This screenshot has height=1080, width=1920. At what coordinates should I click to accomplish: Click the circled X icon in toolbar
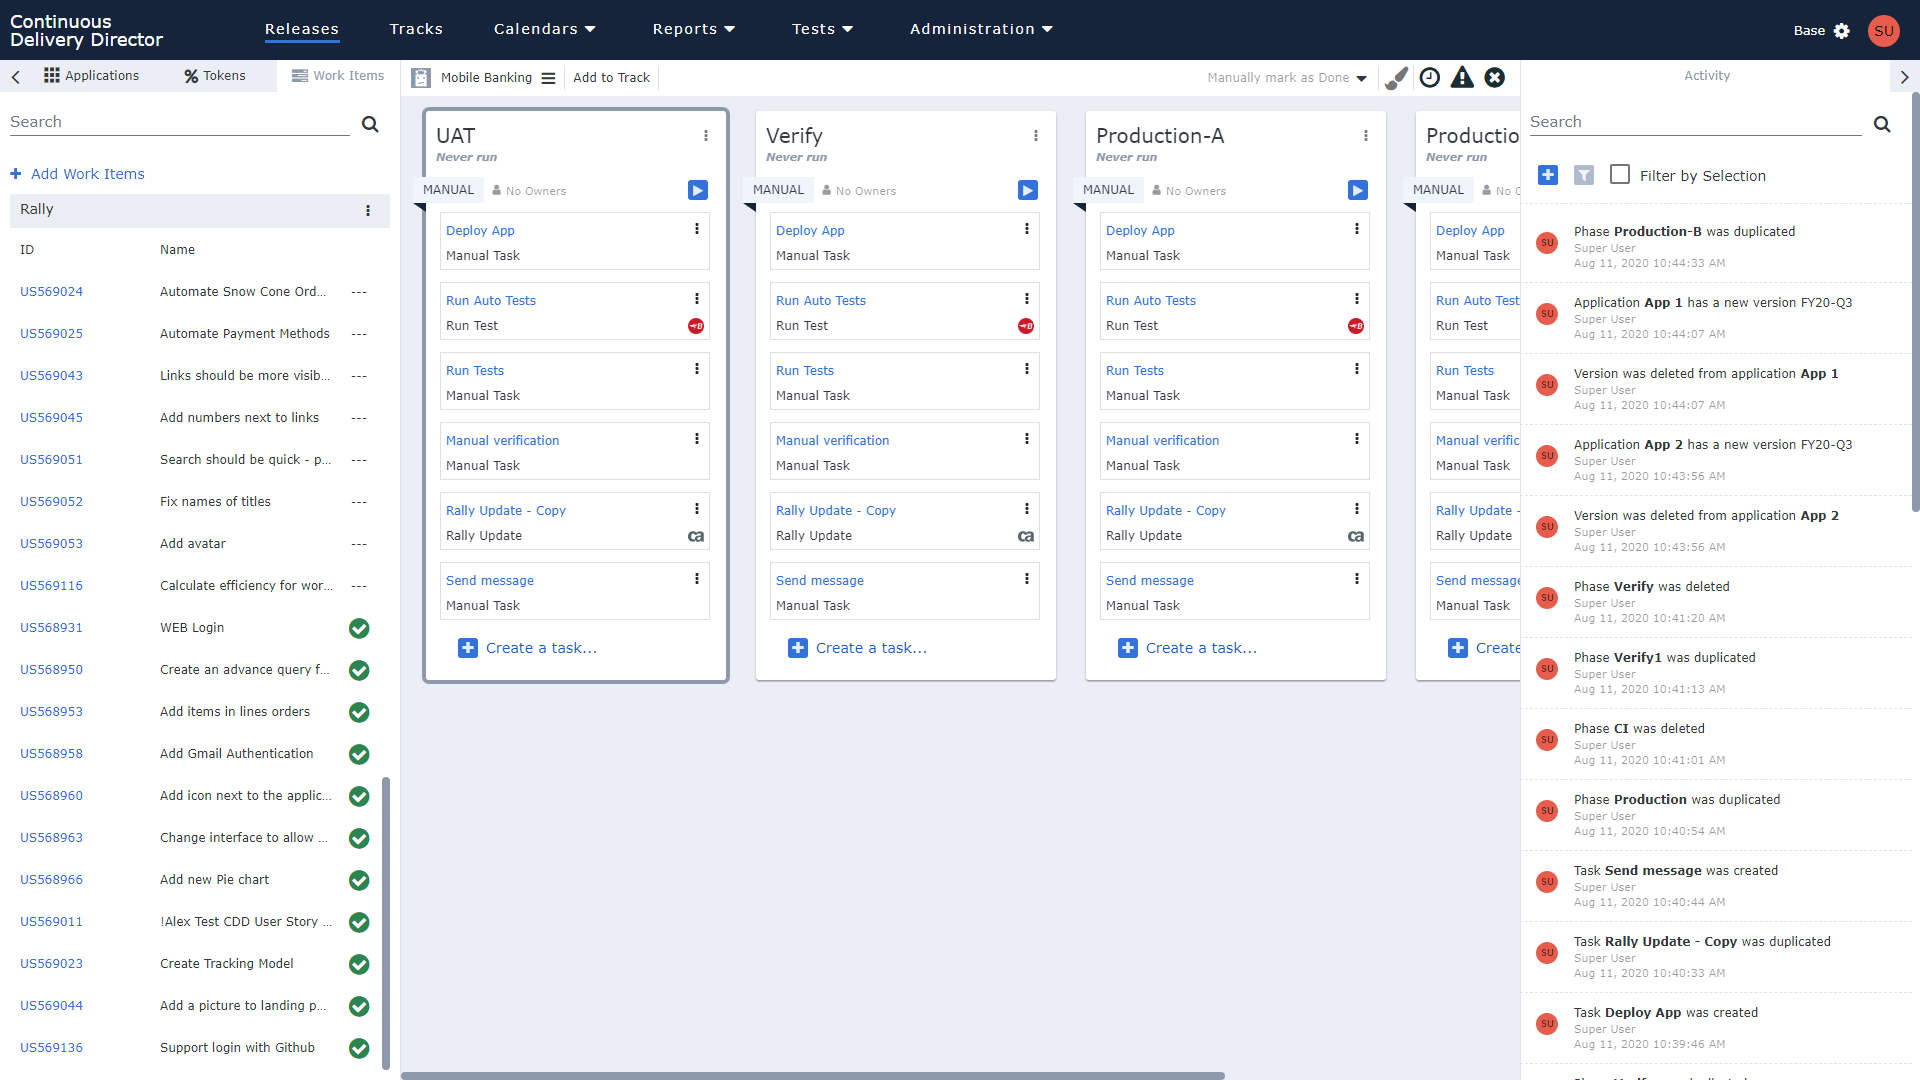(1495, 78)
